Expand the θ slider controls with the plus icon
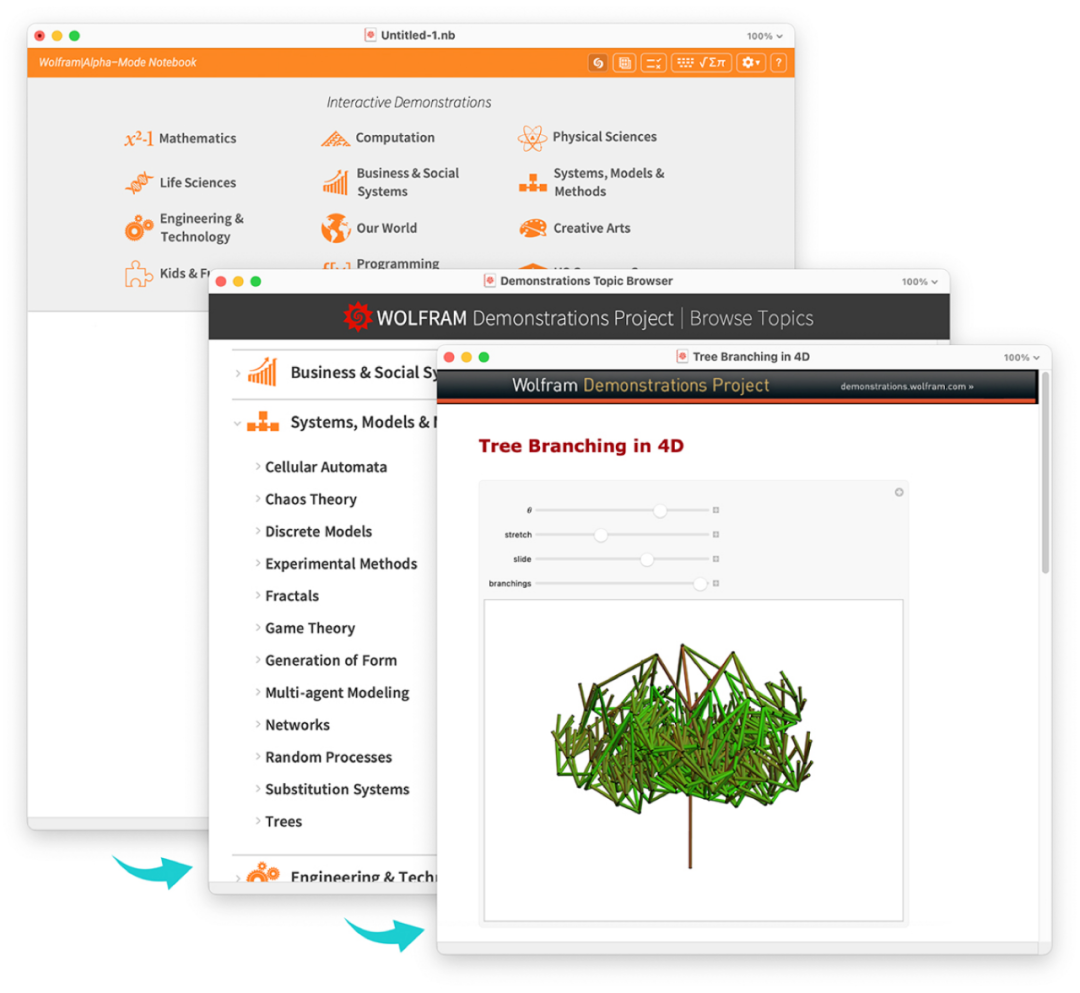 pos(716,510)
